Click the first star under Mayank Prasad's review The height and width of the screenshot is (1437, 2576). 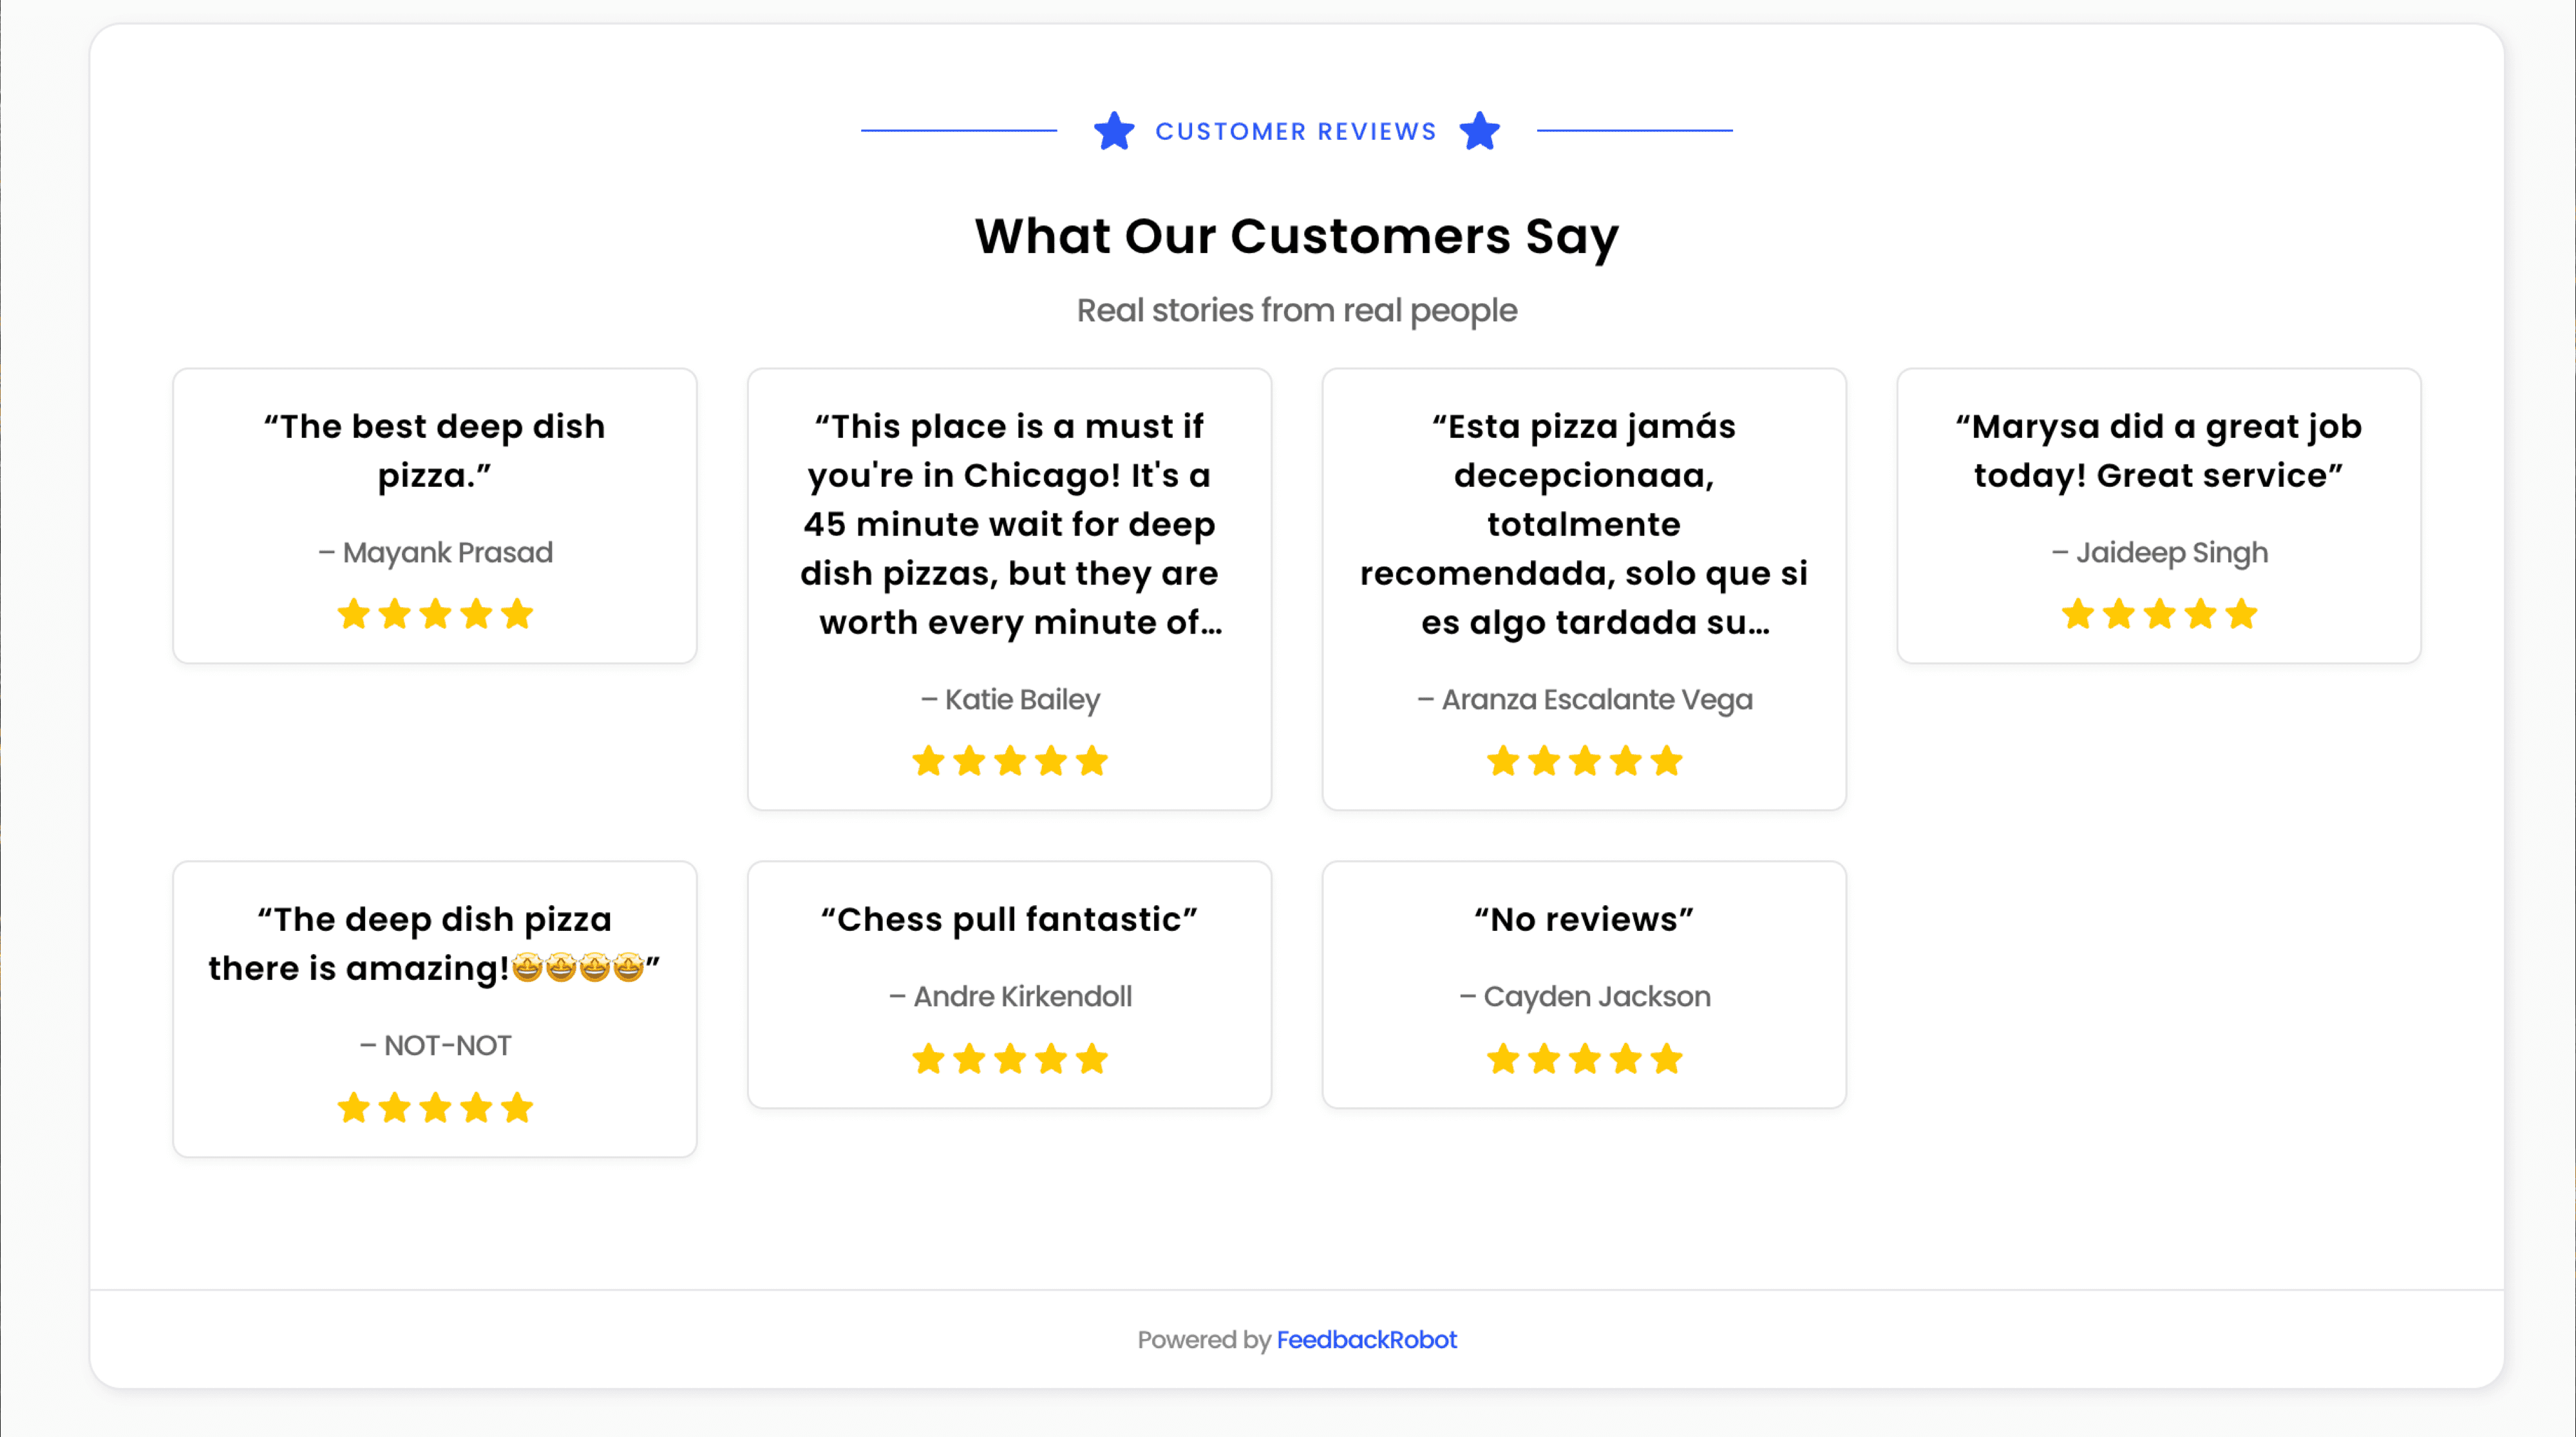tap(353, 614)
